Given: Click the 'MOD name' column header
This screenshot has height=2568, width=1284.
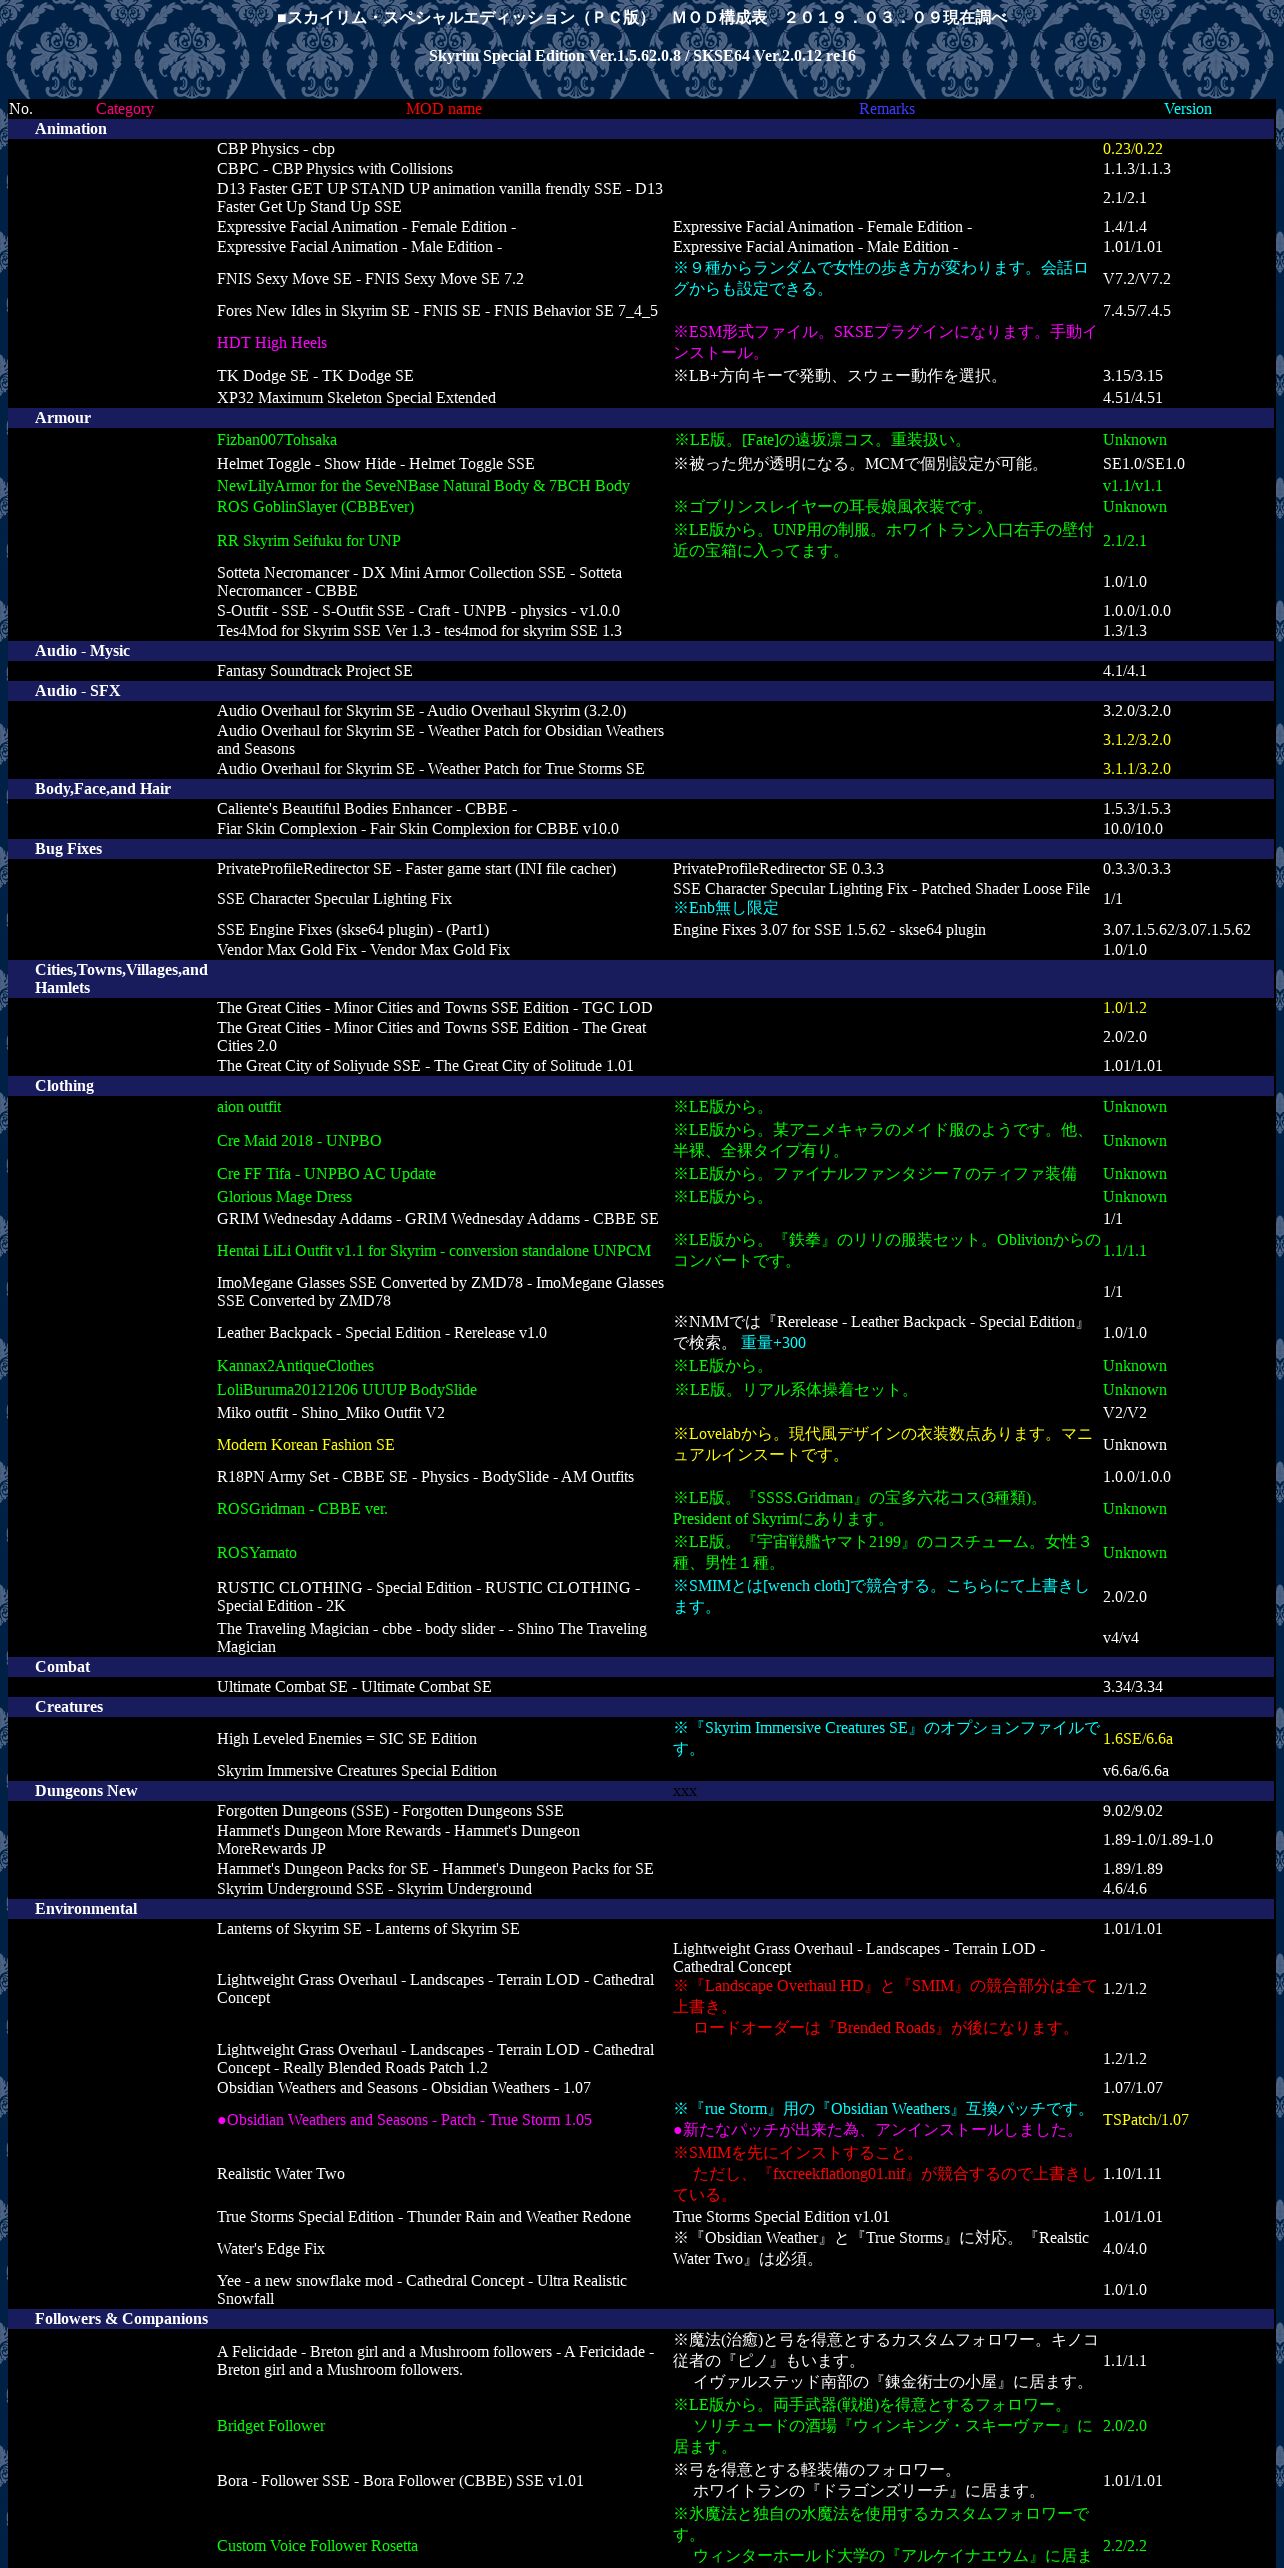Looking at the screenshot, I should [444, 109].
